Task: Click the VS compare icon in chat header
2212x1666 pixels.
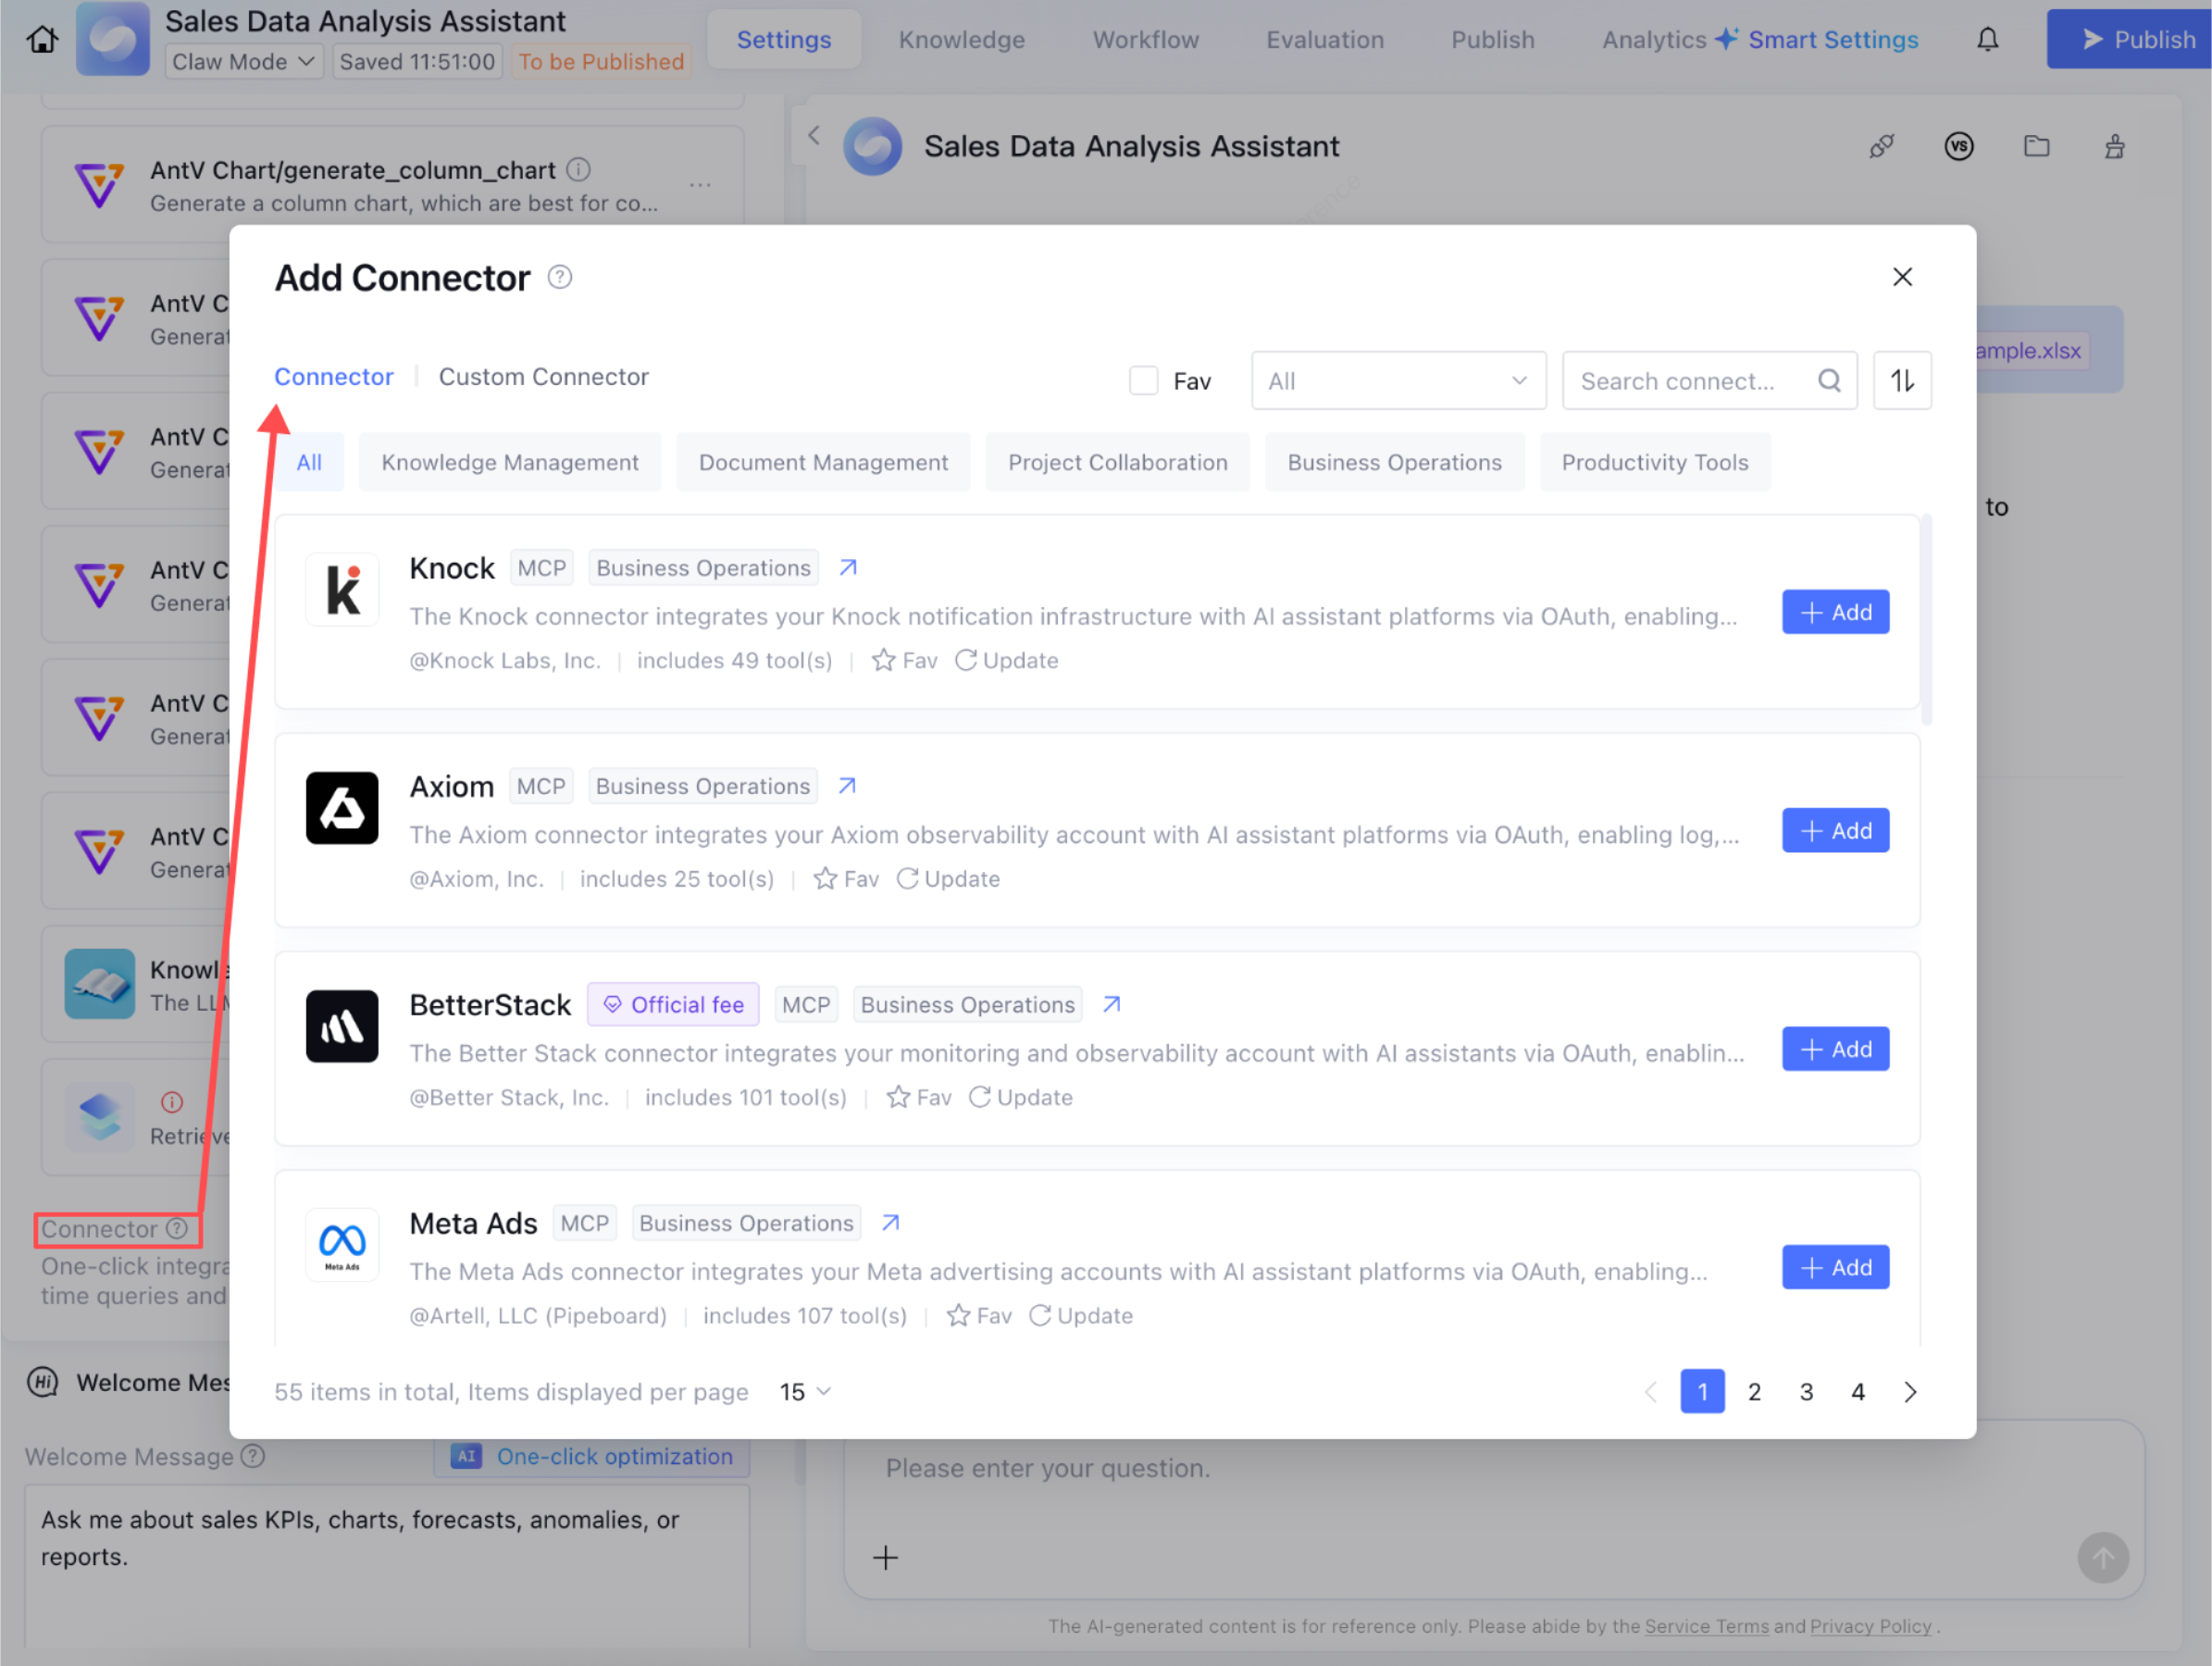Action: pyautogui.click(x=1958, y=147)
